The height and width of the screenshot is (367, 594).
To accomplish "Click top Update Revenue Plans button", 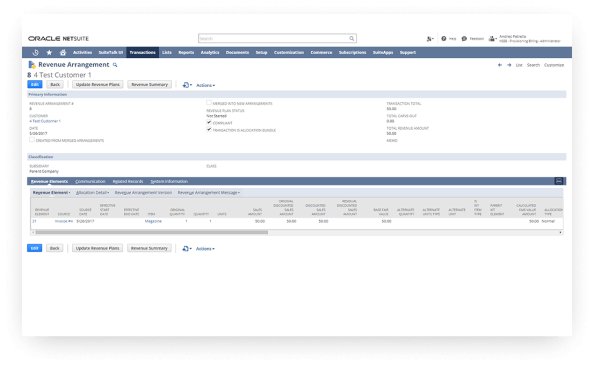I will [98, 84].
